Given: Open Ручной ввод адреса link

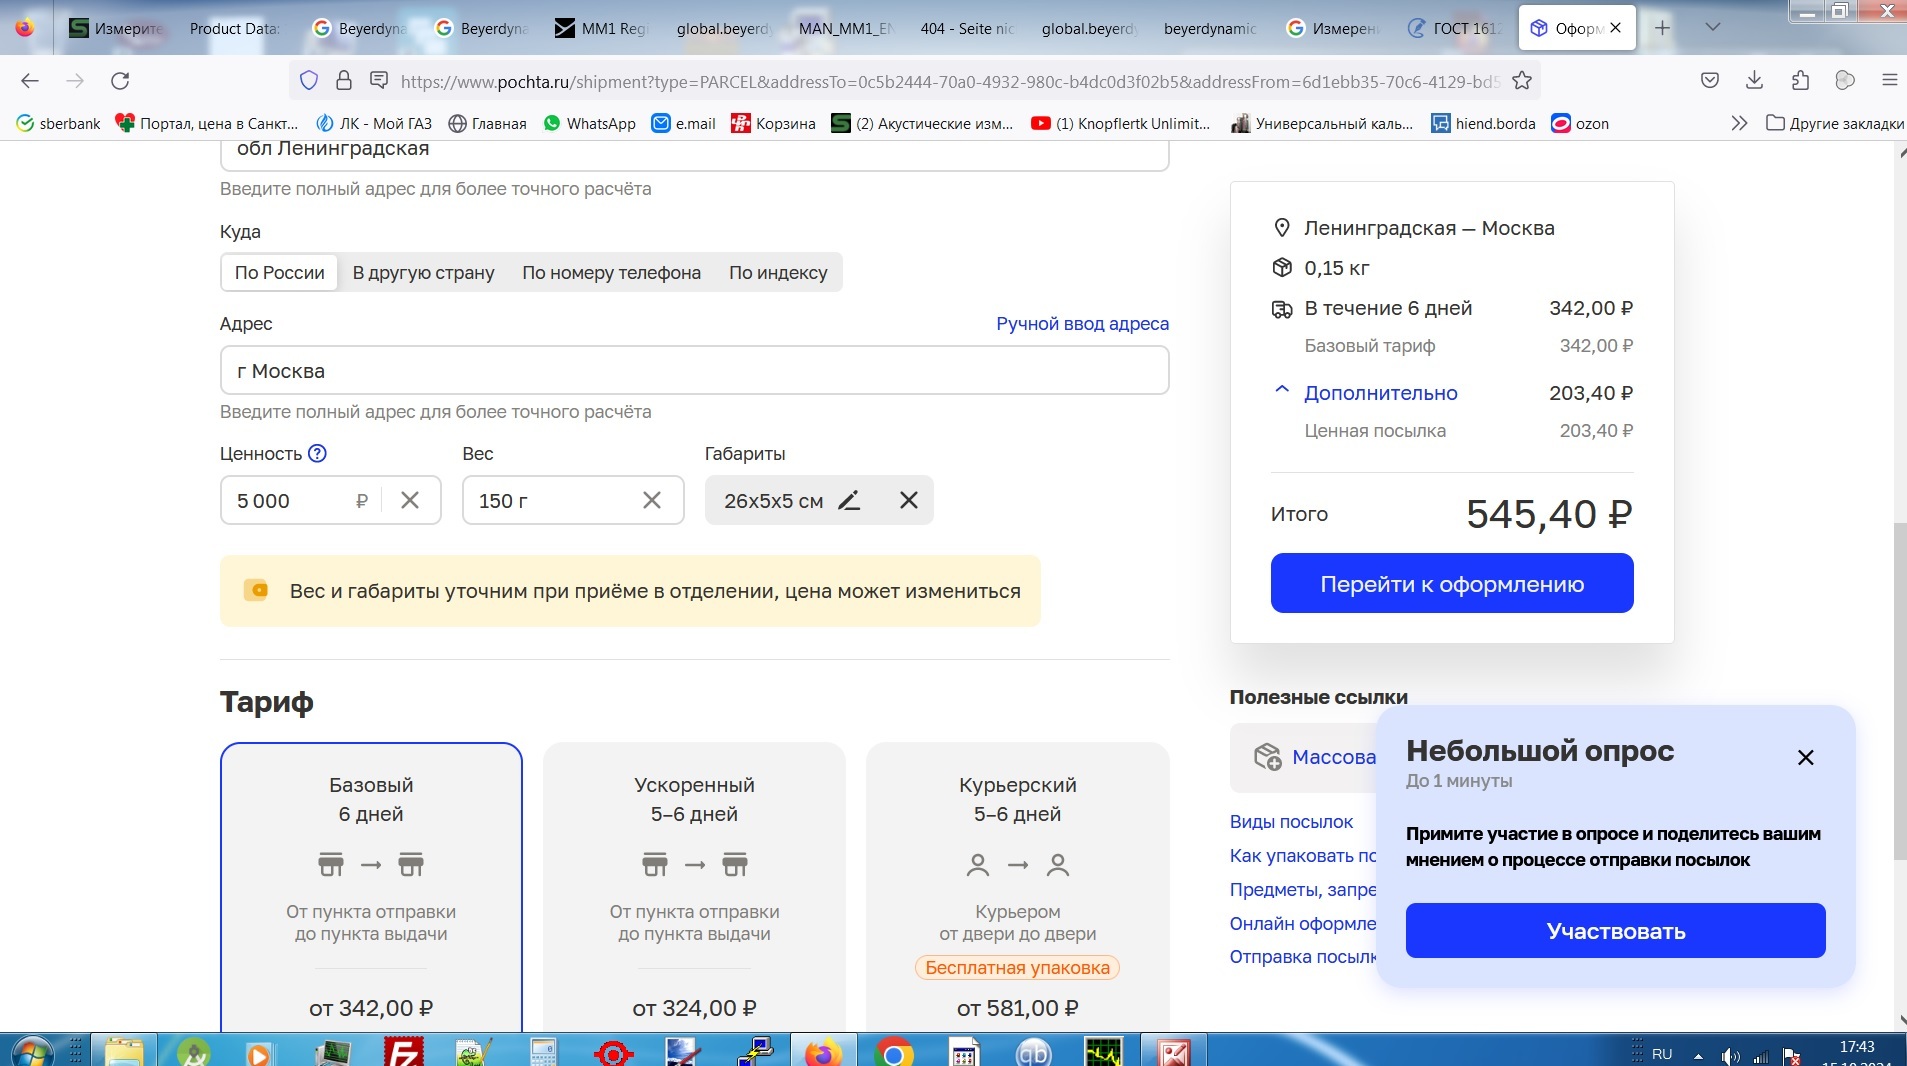Looking at the screenshot, I should click(x=1082, y=324).
